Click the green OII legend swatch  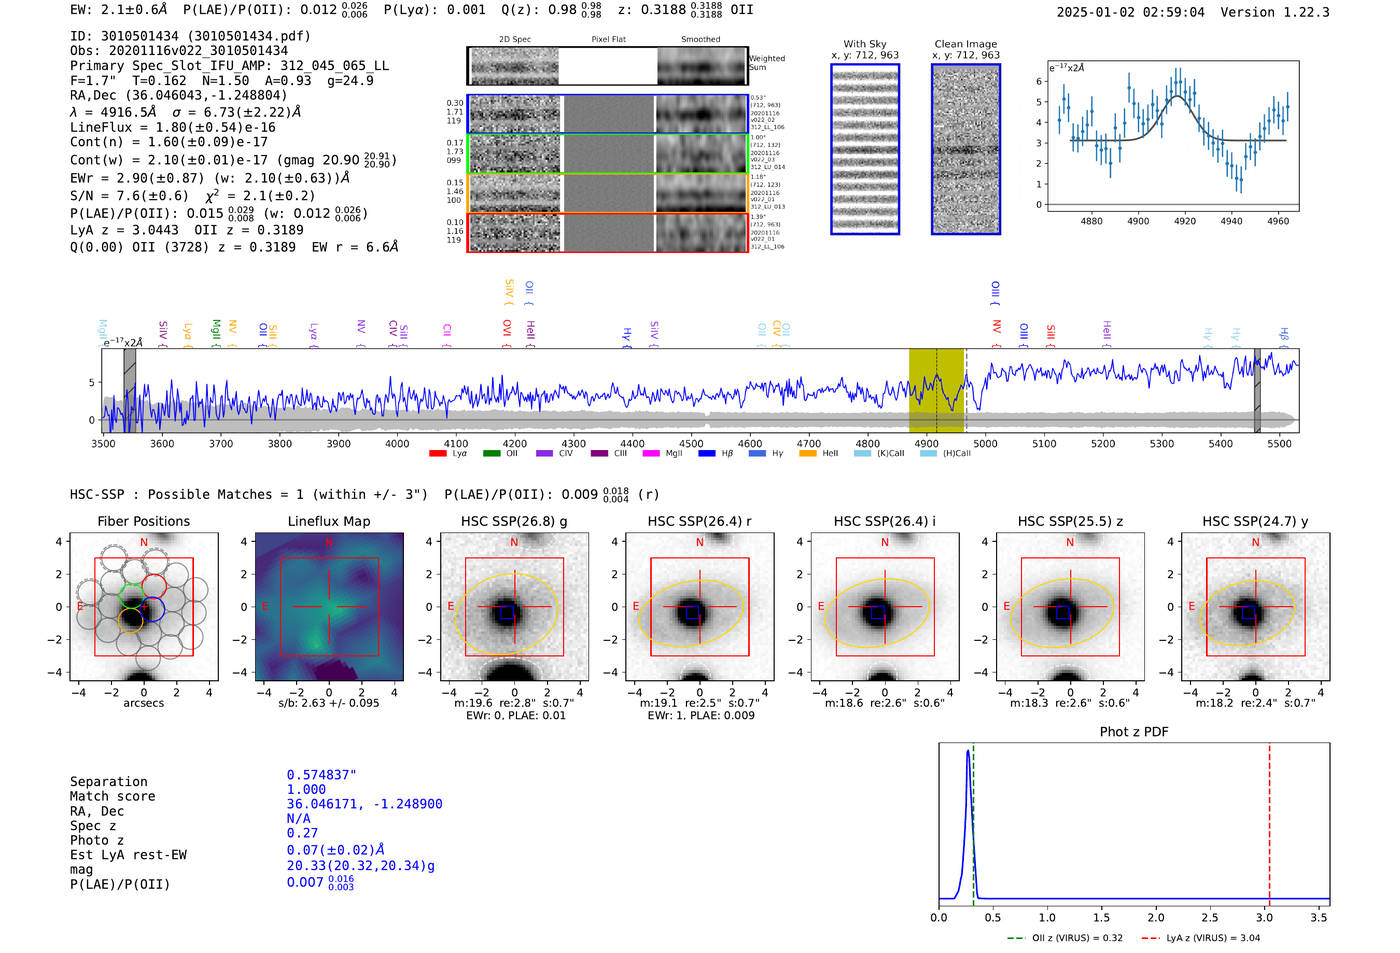tap(491, 454)
